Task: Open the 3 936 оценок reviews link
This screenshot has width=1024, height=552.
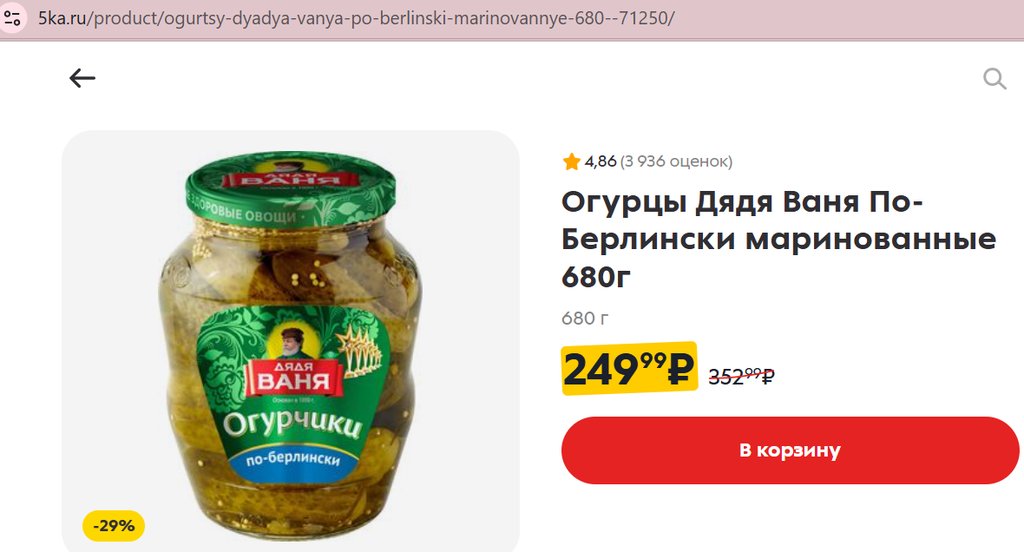Action: pos(676,161)
